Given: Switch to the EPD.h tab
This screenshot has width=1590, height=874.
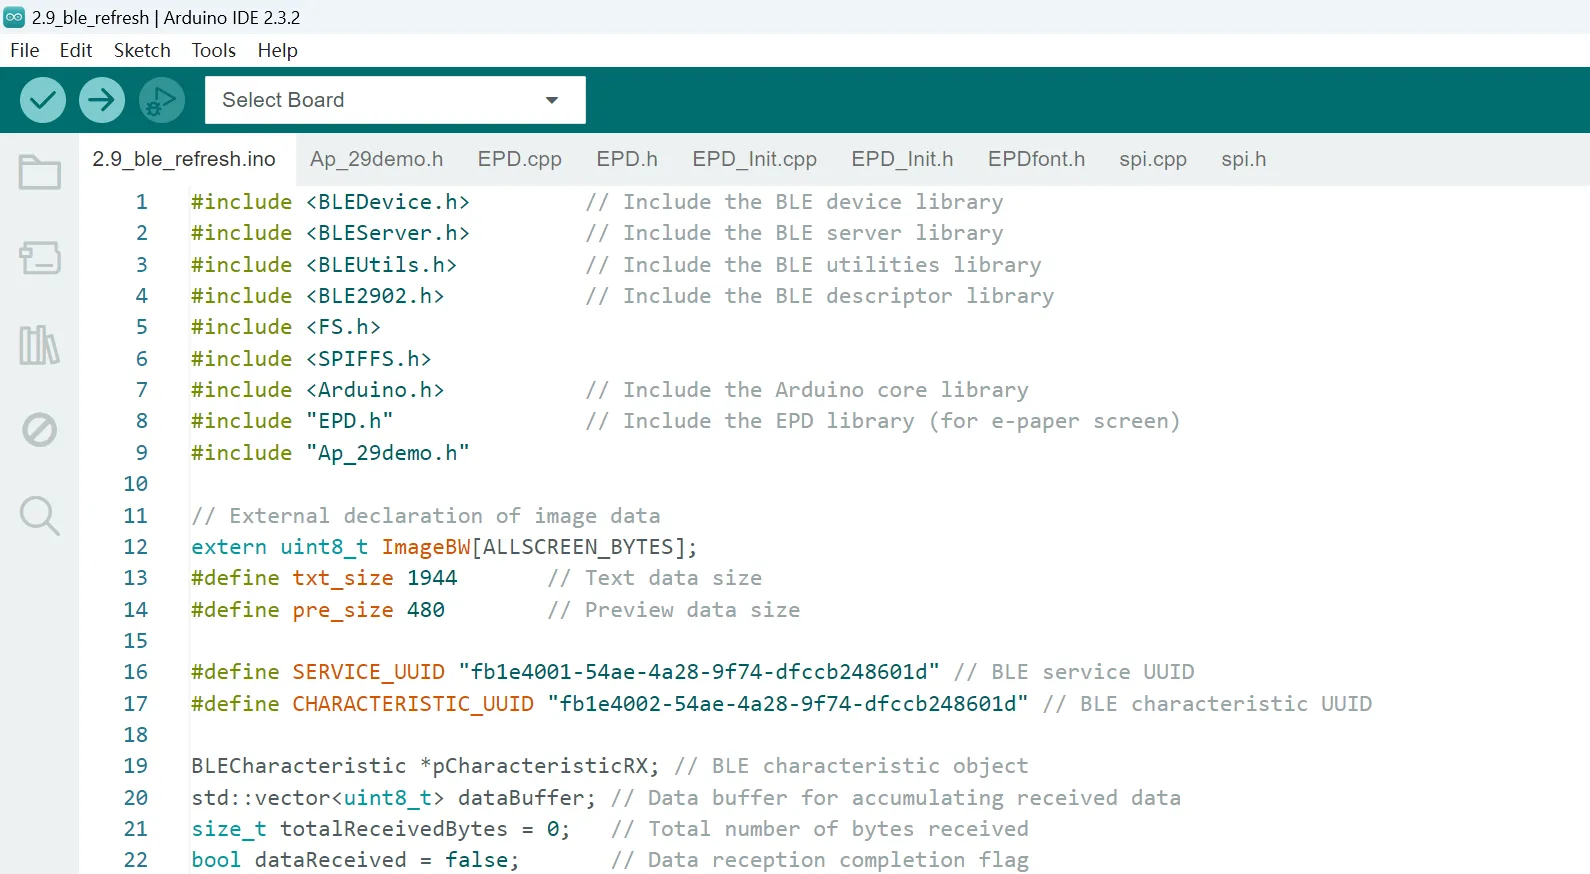Looking at the screenshot, I should 627,159.
